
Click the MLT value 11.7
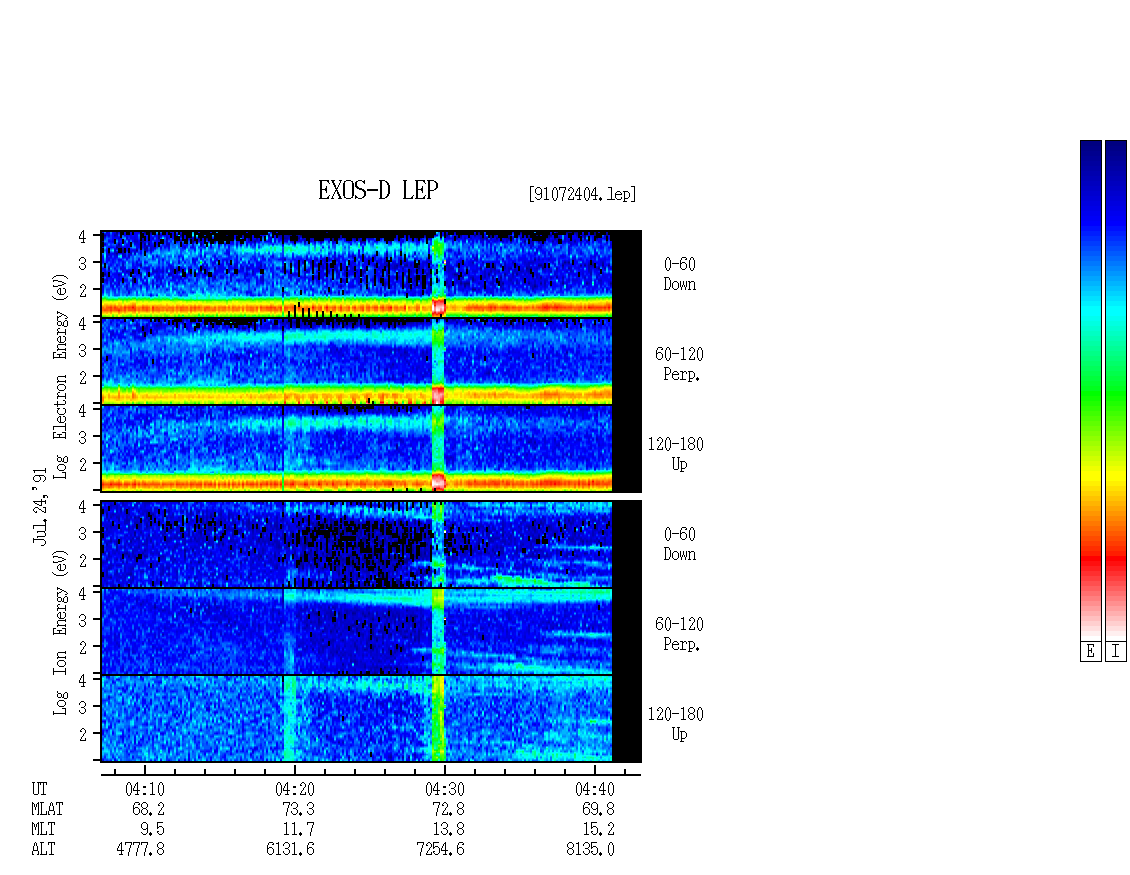[298, 830]
